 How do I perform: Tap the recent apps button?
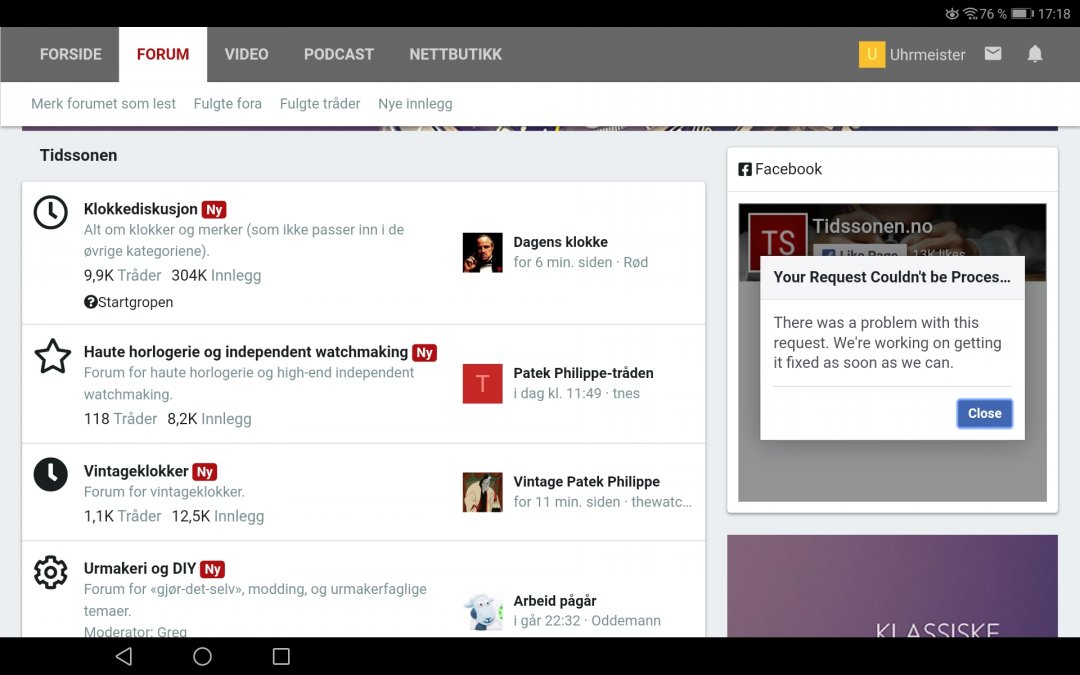pyautogui.click(x=281, y=654)
